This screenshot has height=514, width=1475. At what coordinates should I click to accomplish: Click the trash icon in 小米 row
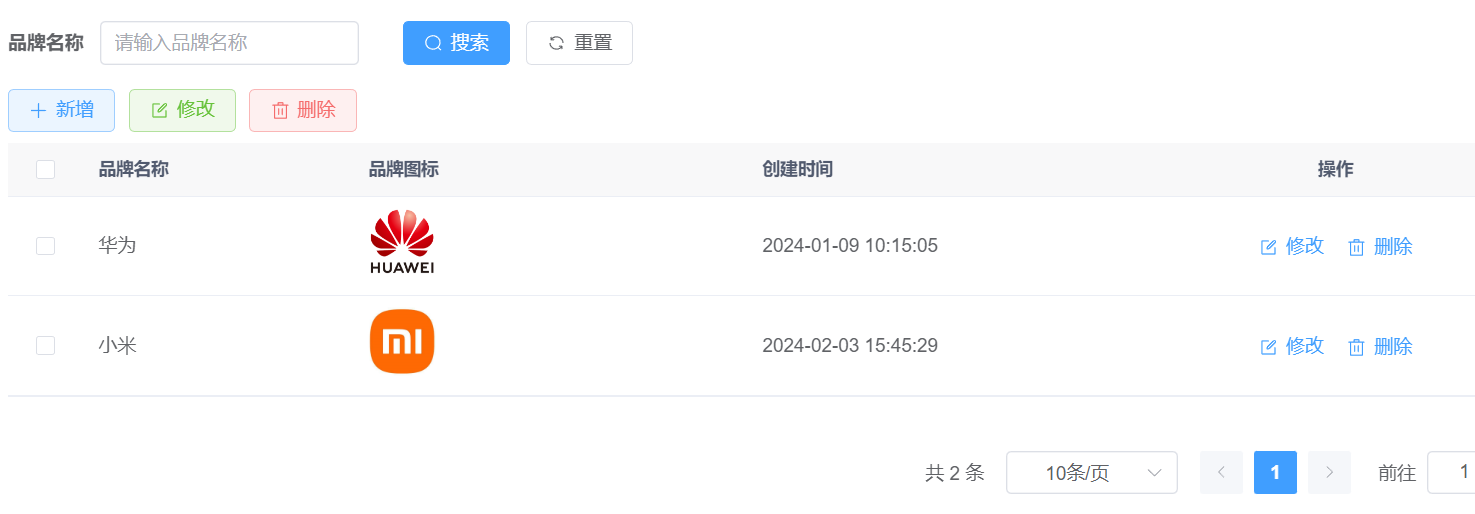pos(1356,347)
